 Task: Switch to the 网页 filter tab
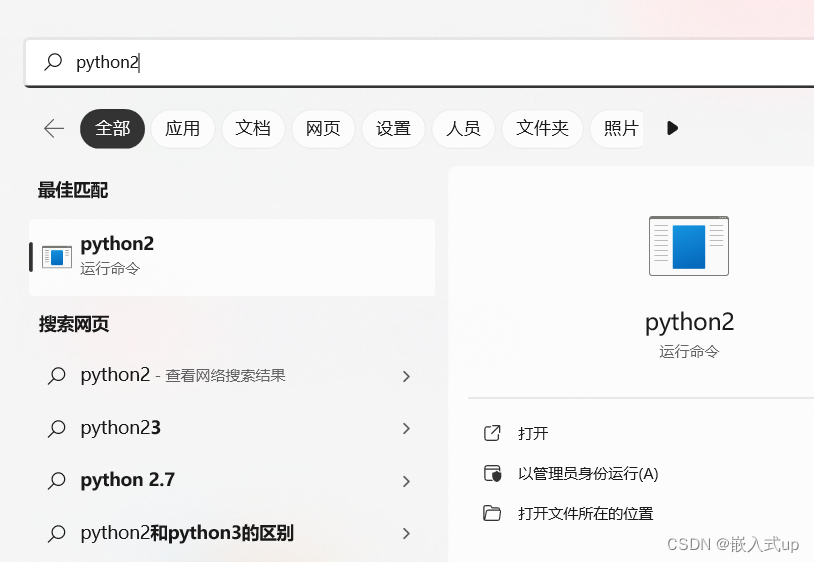(323, 128)
